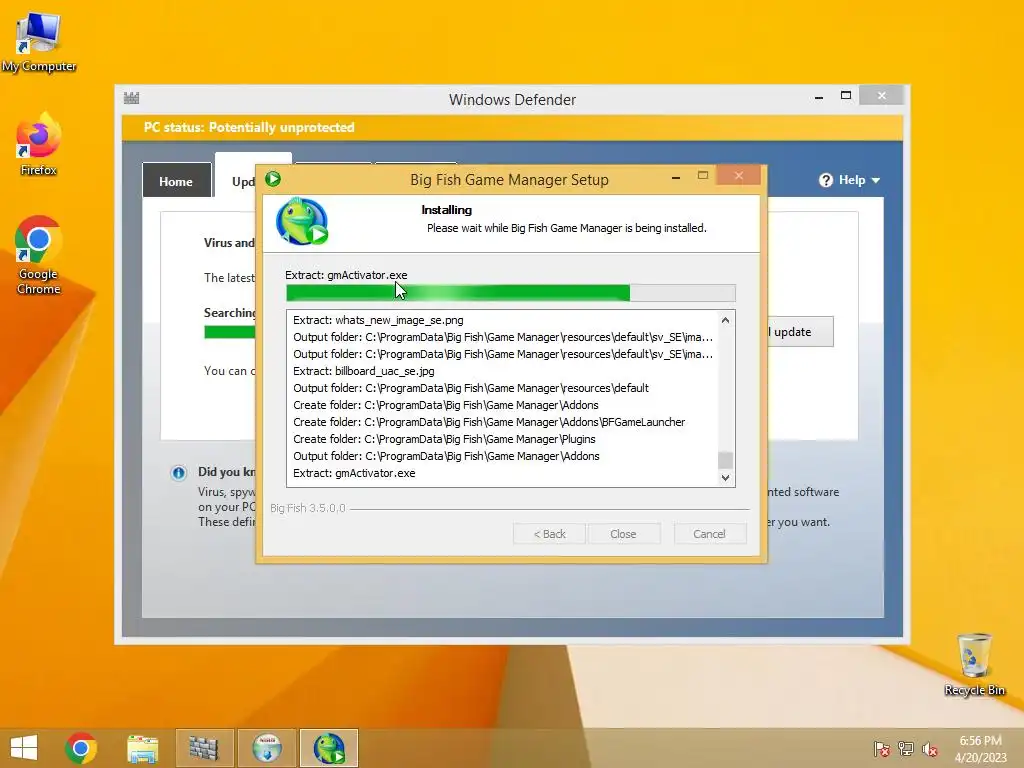Open the taskbar clock and date
Image resolution: width=1024 pixels, height=768 pixels.
tap(980, 749)
